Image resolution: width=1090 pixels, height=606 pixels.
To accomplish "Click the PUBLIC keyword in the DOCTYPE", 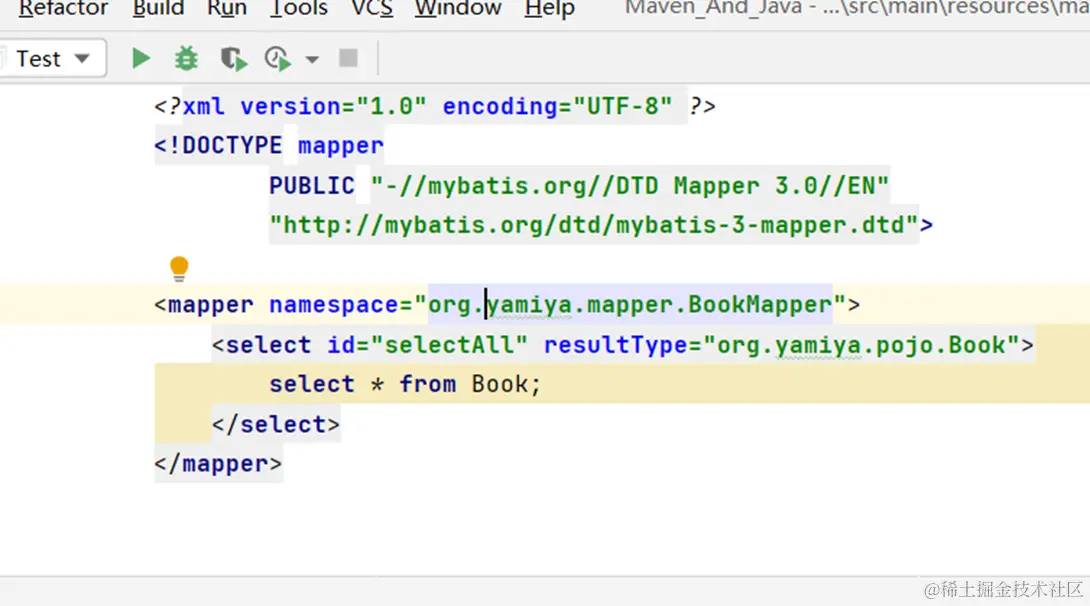I will pos(312,186).
